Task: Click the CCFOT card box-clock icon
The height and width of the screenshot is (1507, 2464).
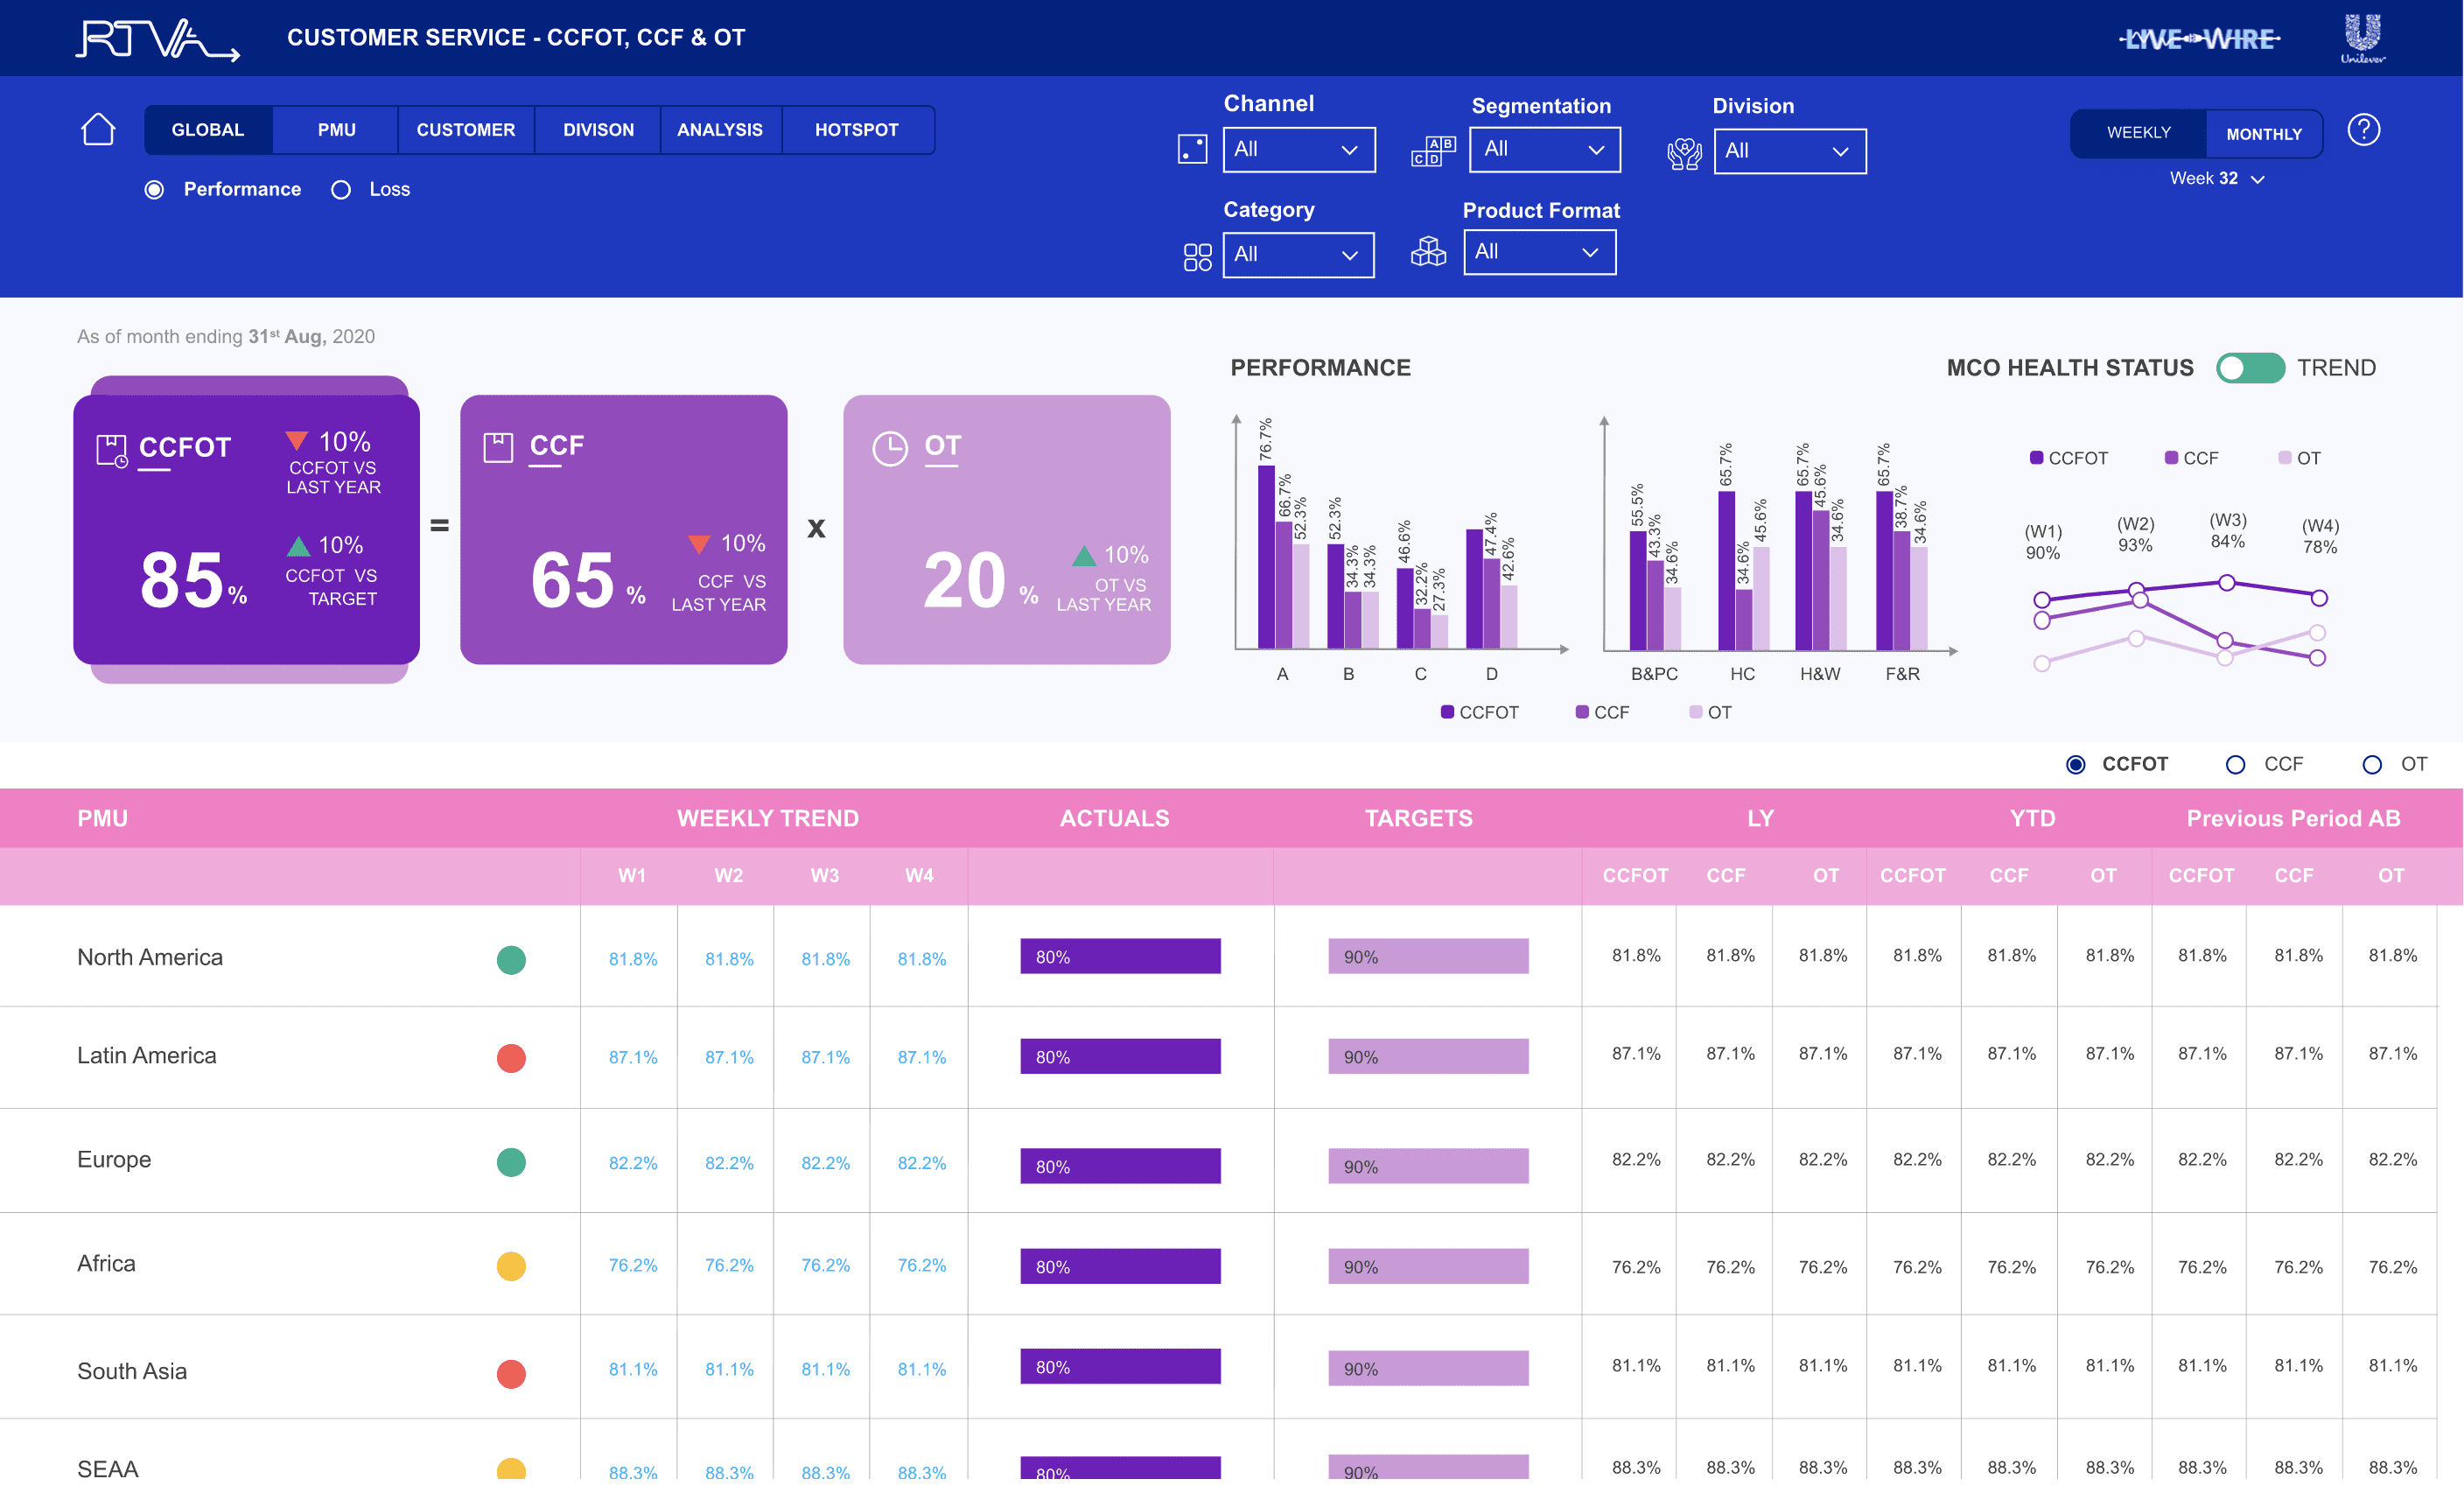Action: point(111,450)
